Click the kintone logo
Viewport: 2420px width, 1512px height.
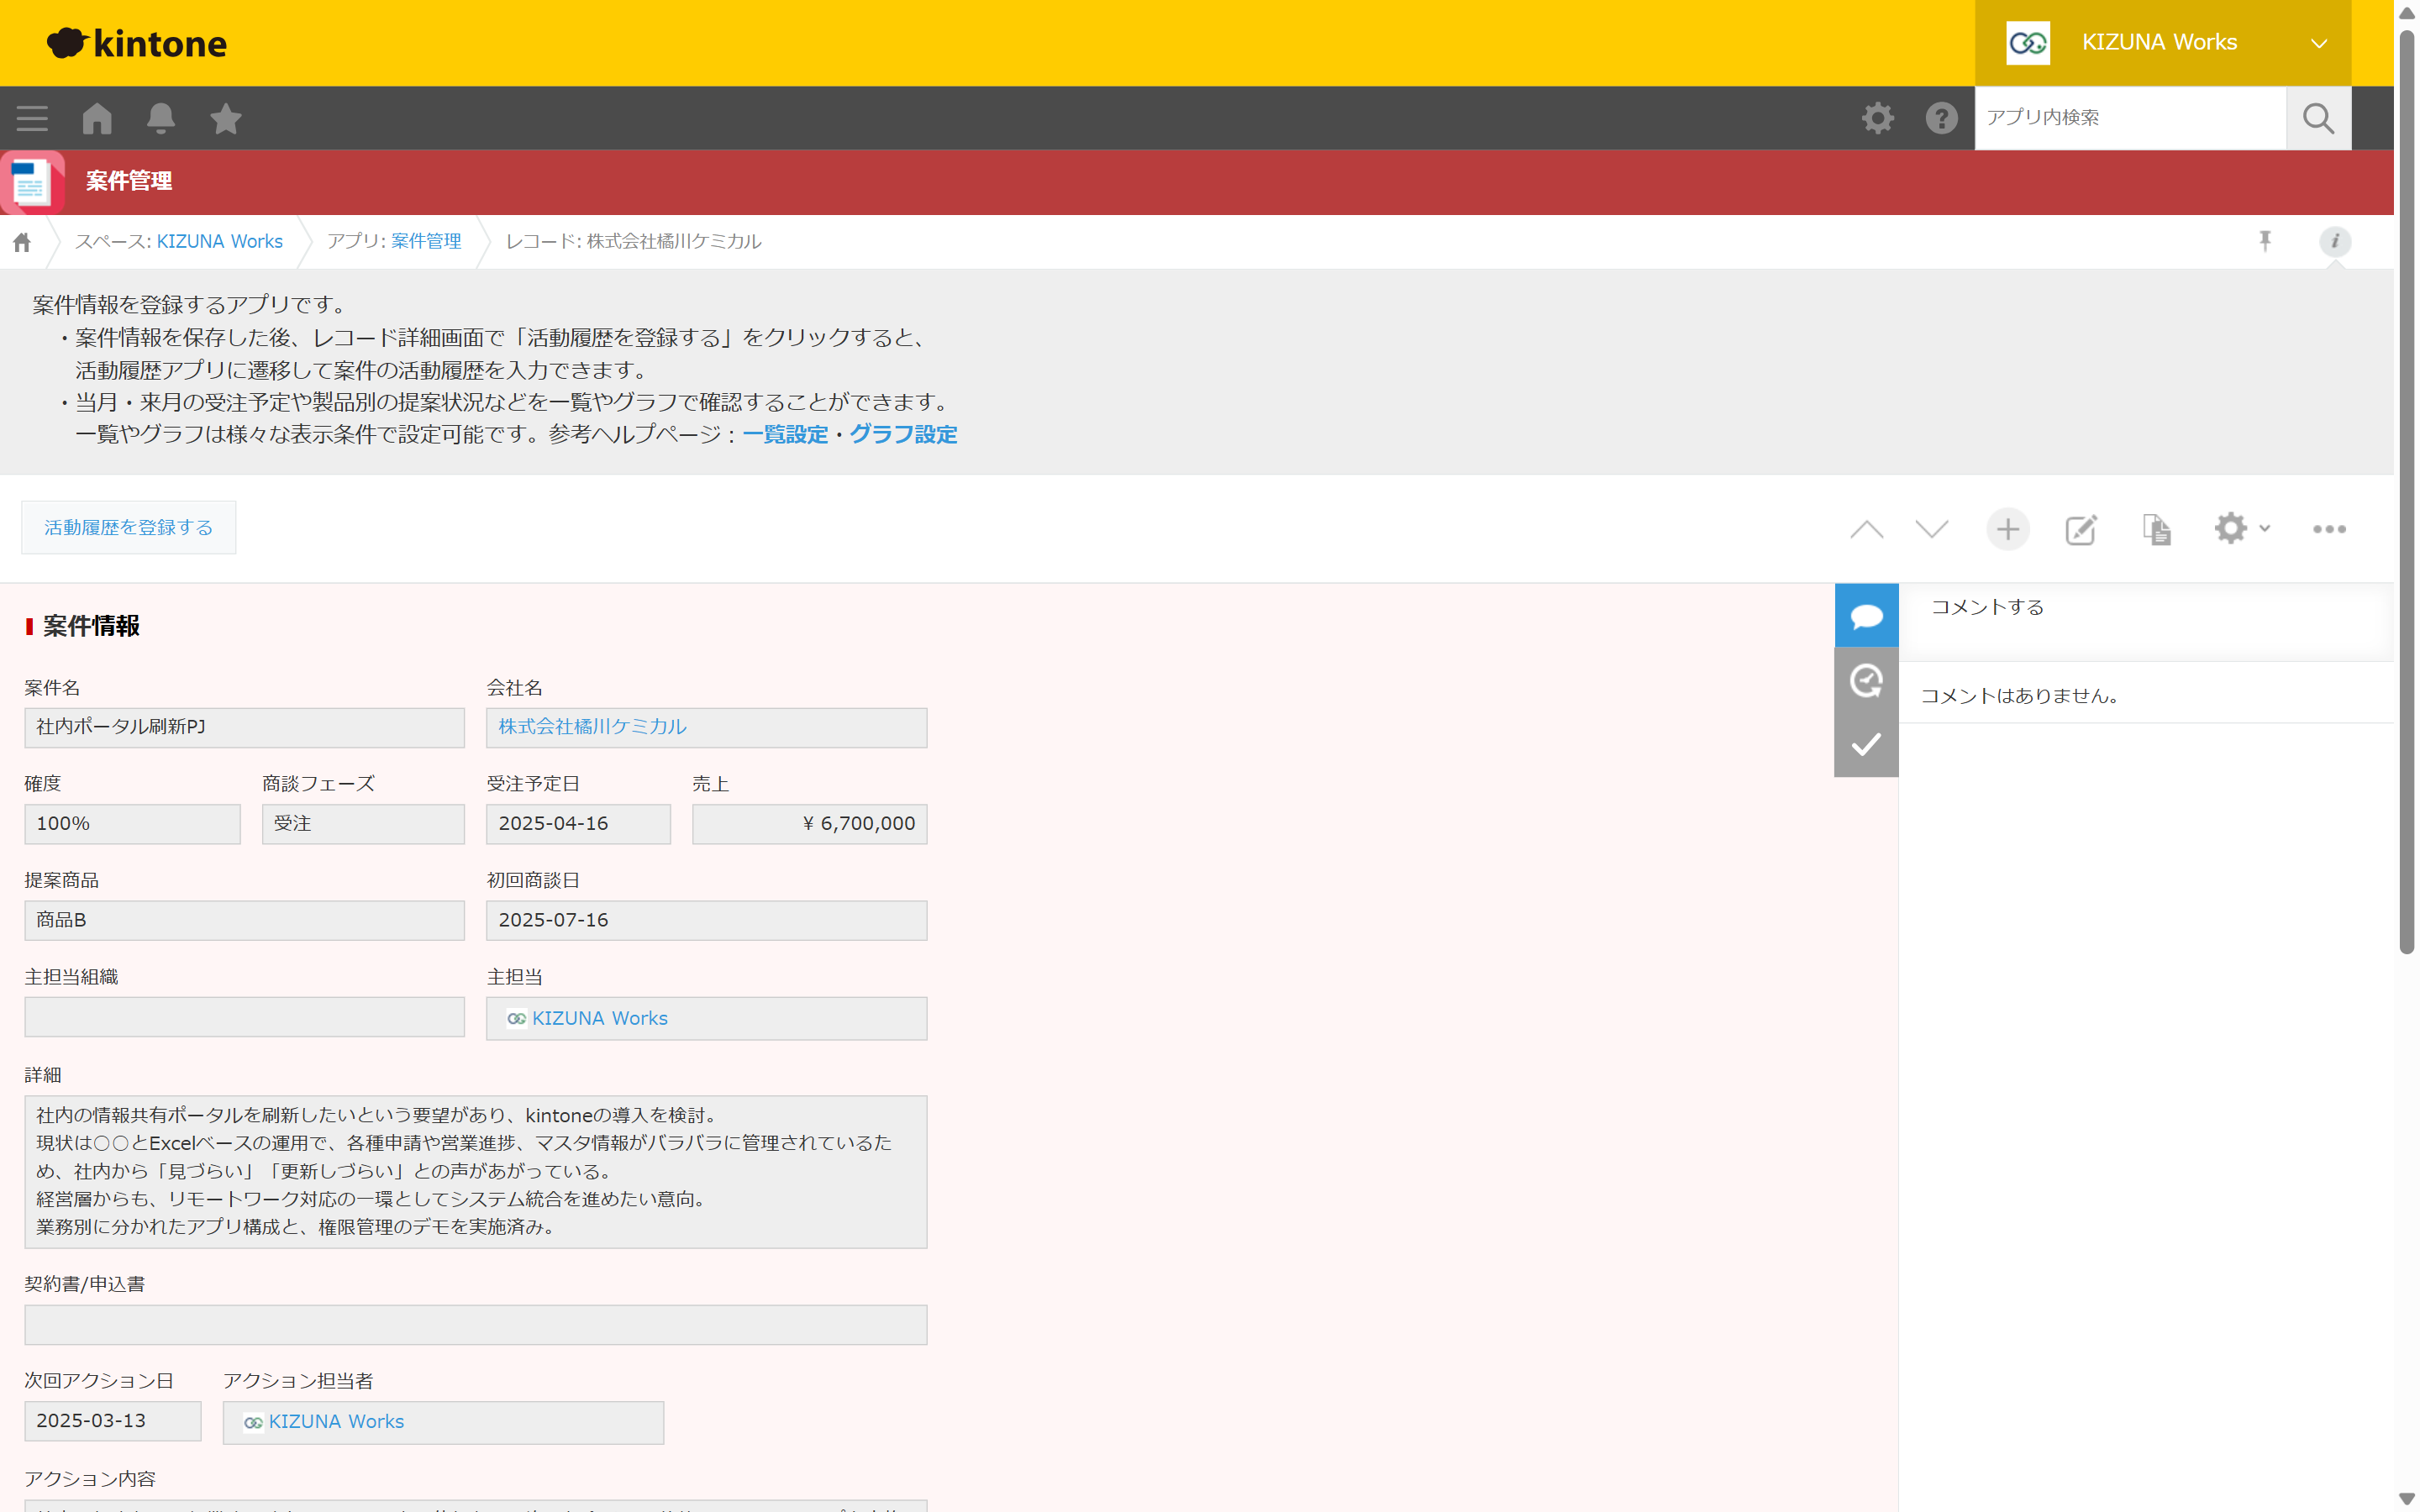click(x=137, y=43)
